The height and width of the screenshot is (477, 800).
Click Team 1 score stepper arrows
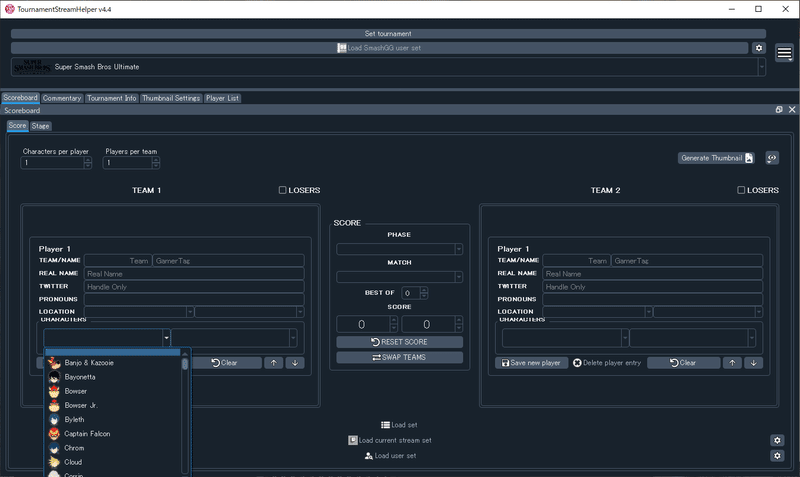(393, 324)
